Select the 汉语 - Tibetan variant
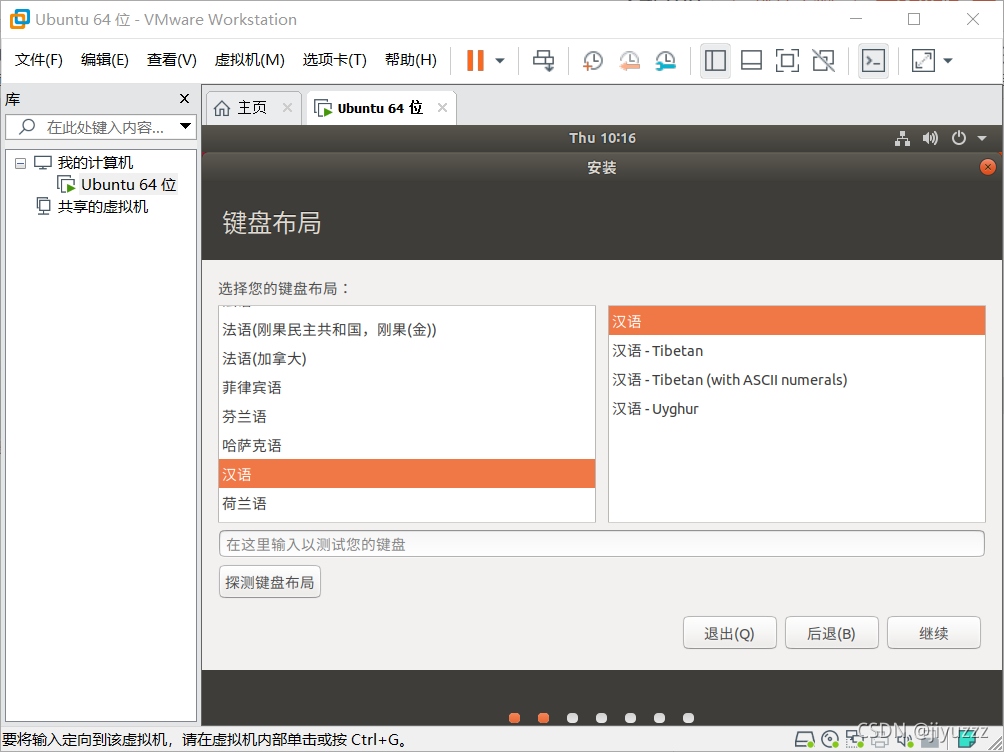Screen dimensions: 1004x752 pos(797,350)
